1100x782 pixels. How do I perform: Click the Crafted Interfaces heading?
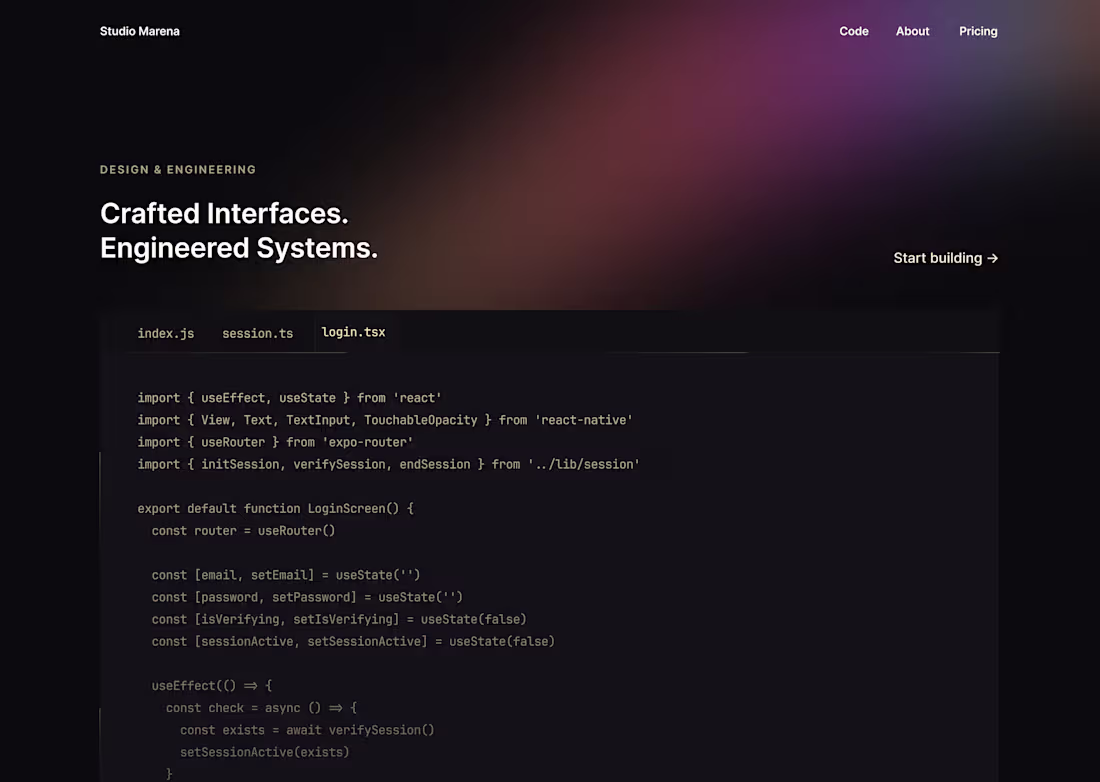pyautogui.click(x=224, y=213)
